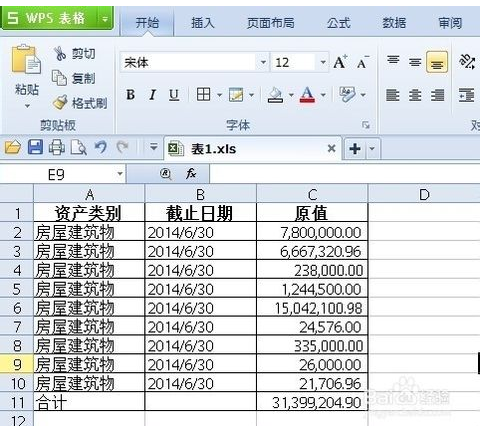The height and width of the screenshot is (426, 480).
Task: Expand the font size 12 dropdown
Action: [x=323, y=62]
